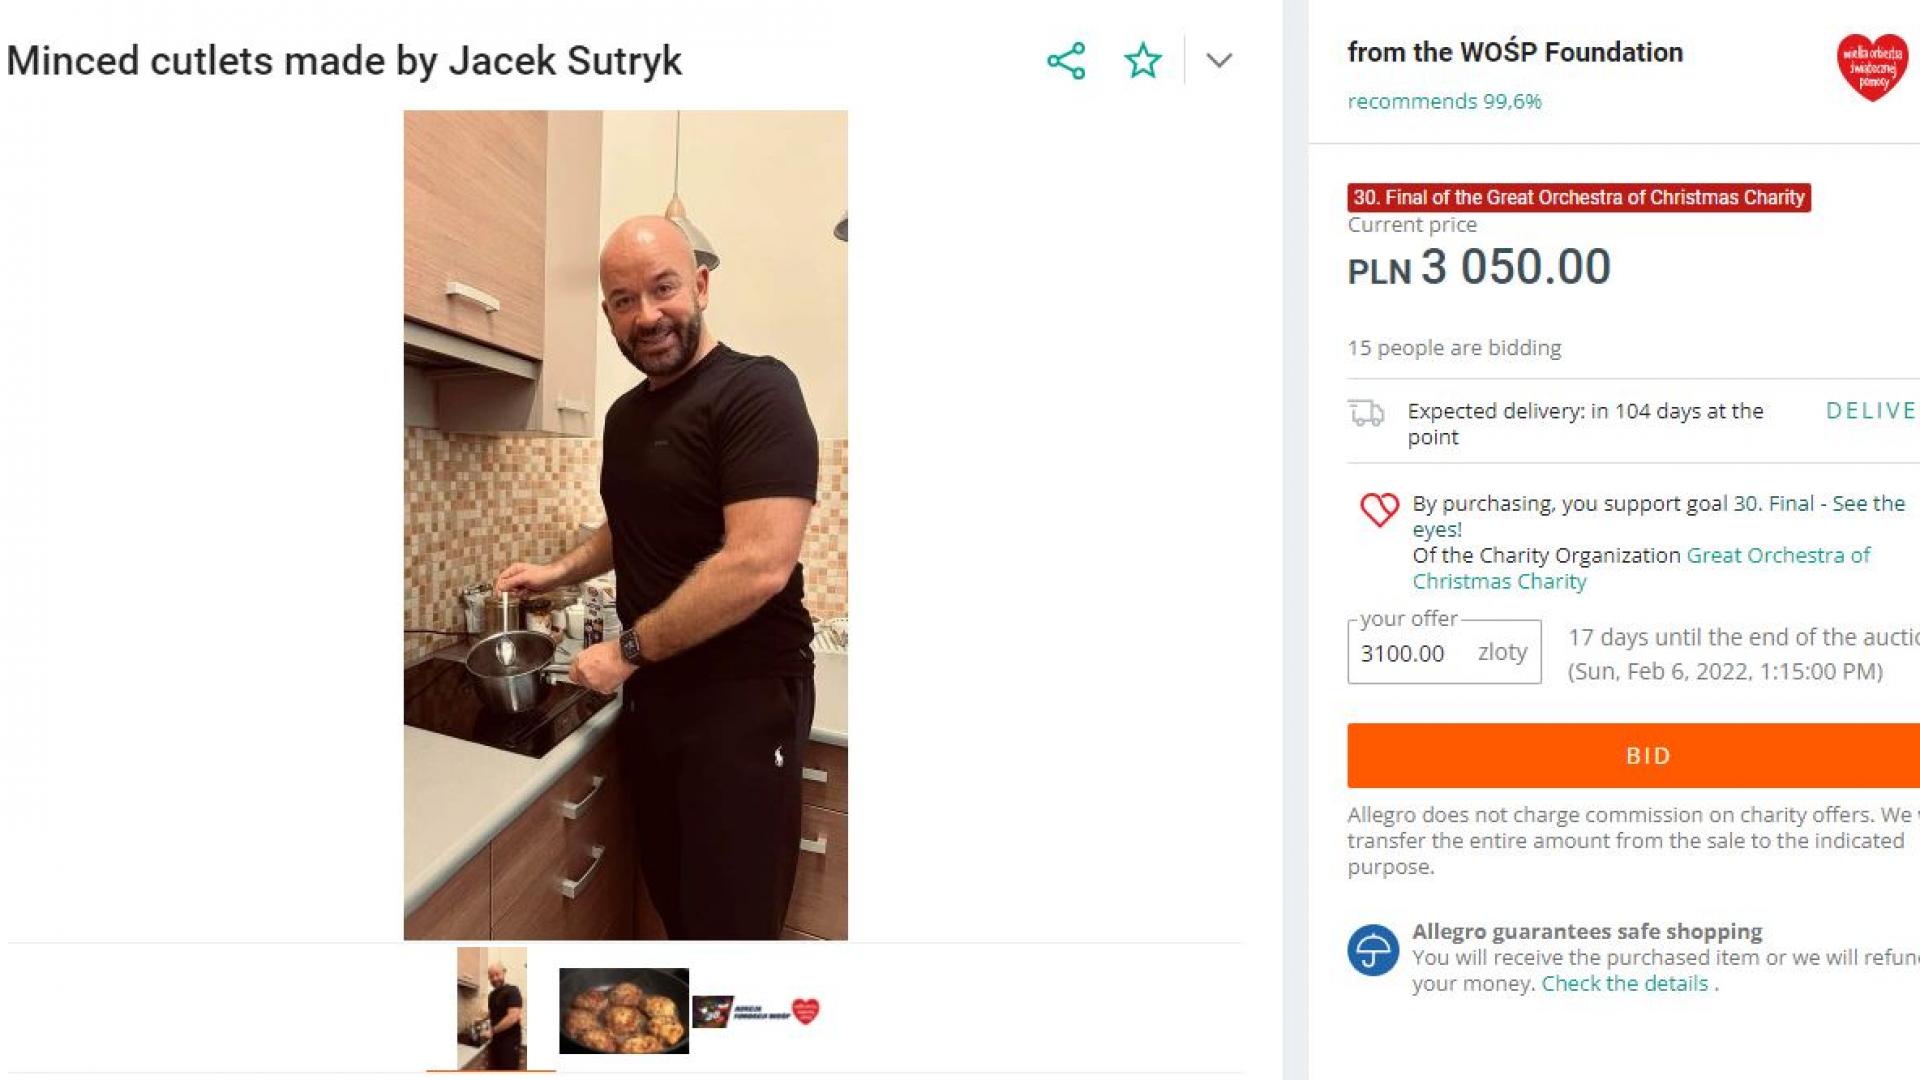Open the Great Orchestra of Christmas Charity link
This screenshot has width=1920, height=1080.
click(1640, 568)
